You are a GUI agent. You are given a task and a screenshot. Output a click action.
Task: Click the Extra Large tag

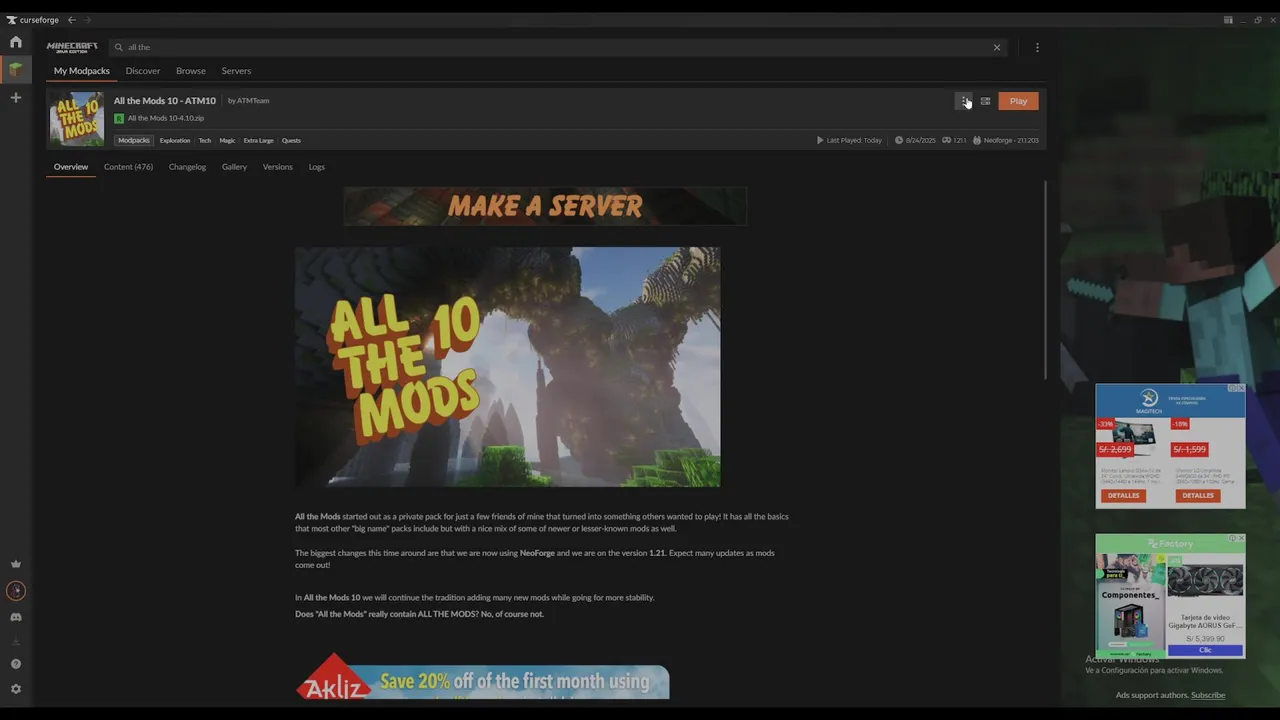pos(258,141)
